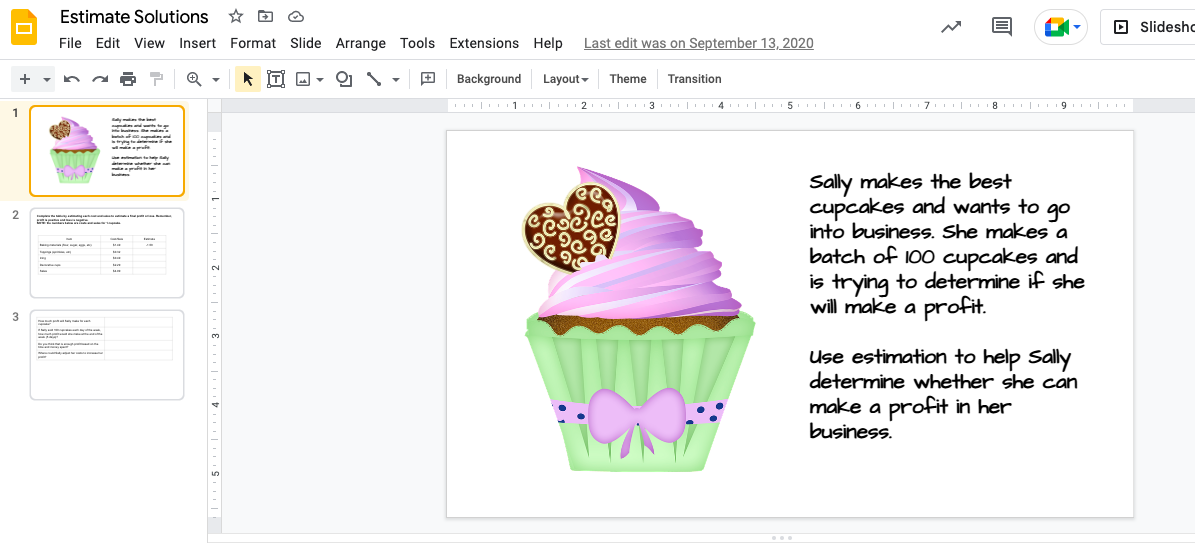Click the shape tool icon

[344, 79]
